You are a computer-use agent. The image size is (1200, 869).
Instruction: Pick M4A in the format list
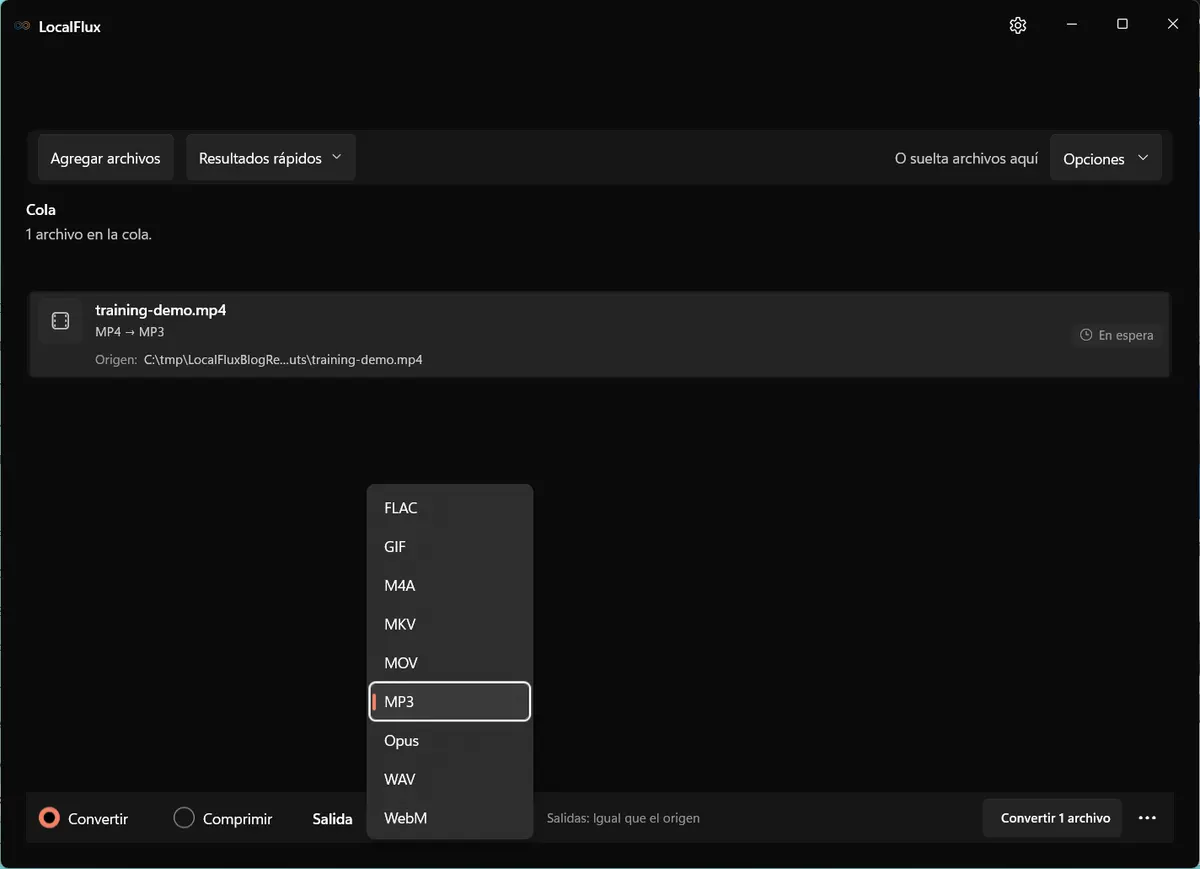pos(450,586)
